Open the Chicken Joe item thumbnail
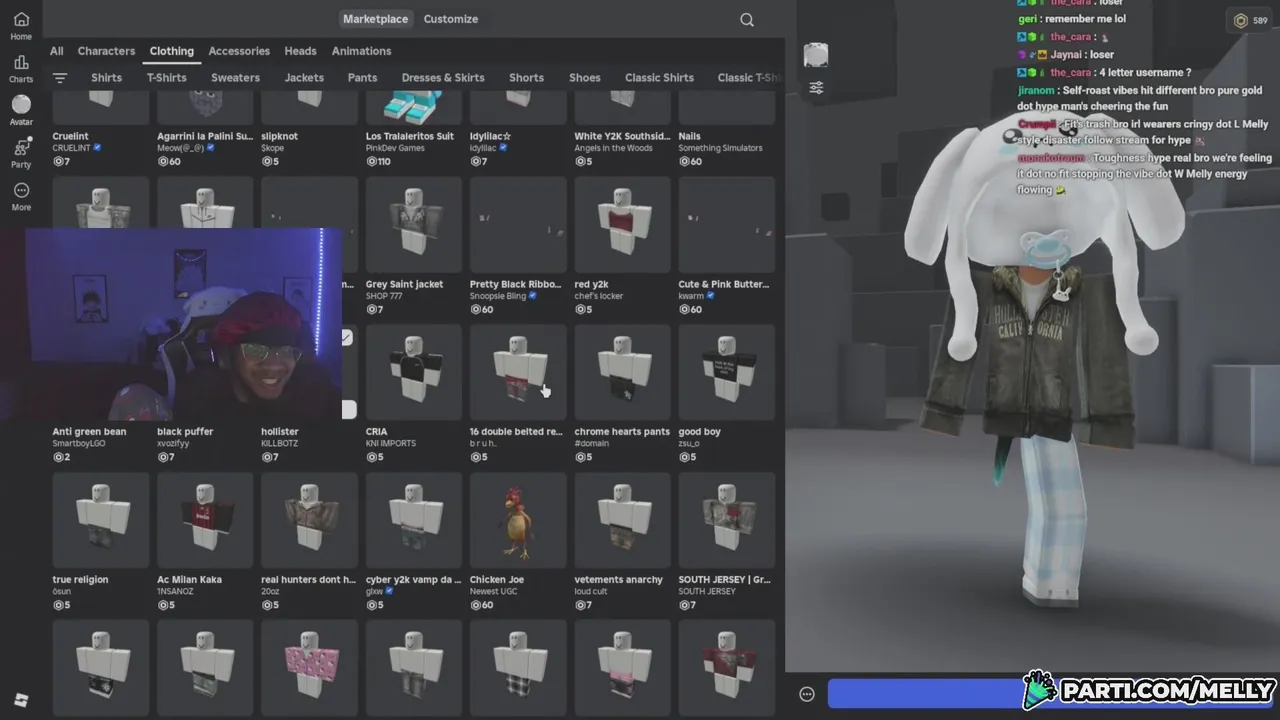The image size is (1280, 720). pos(518,520)
